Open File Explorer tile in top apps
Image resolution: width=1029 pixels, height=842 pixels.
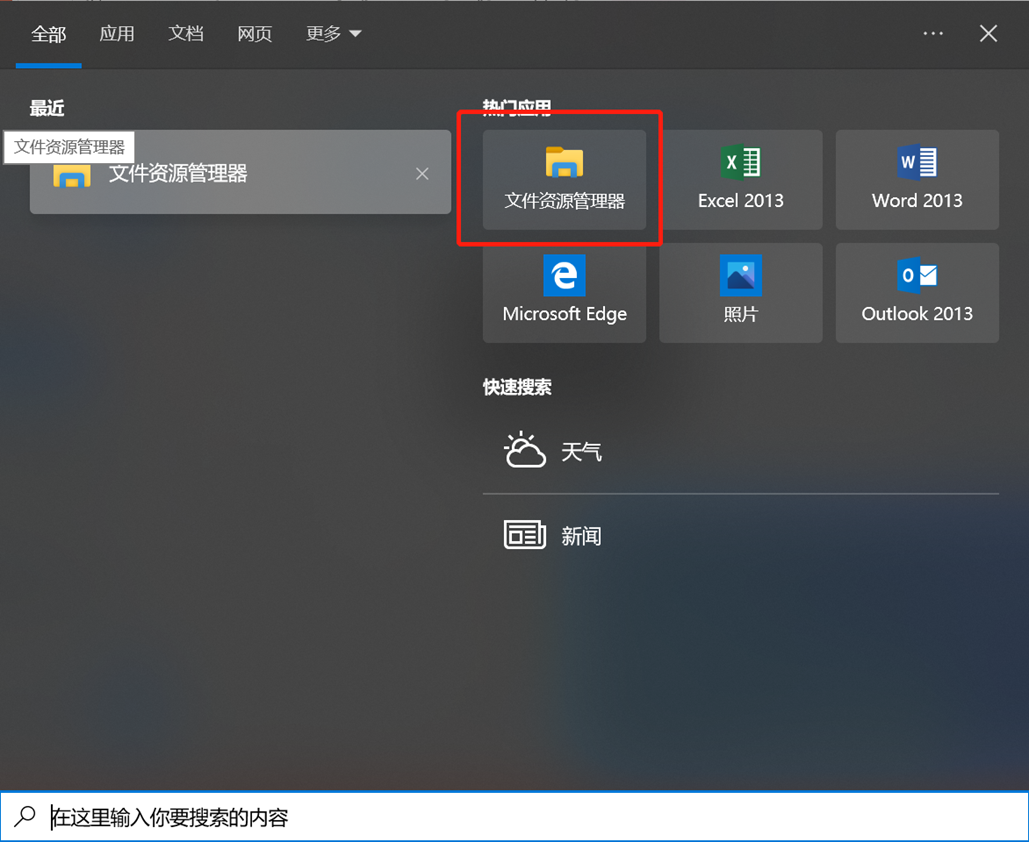tap(564, 179)
